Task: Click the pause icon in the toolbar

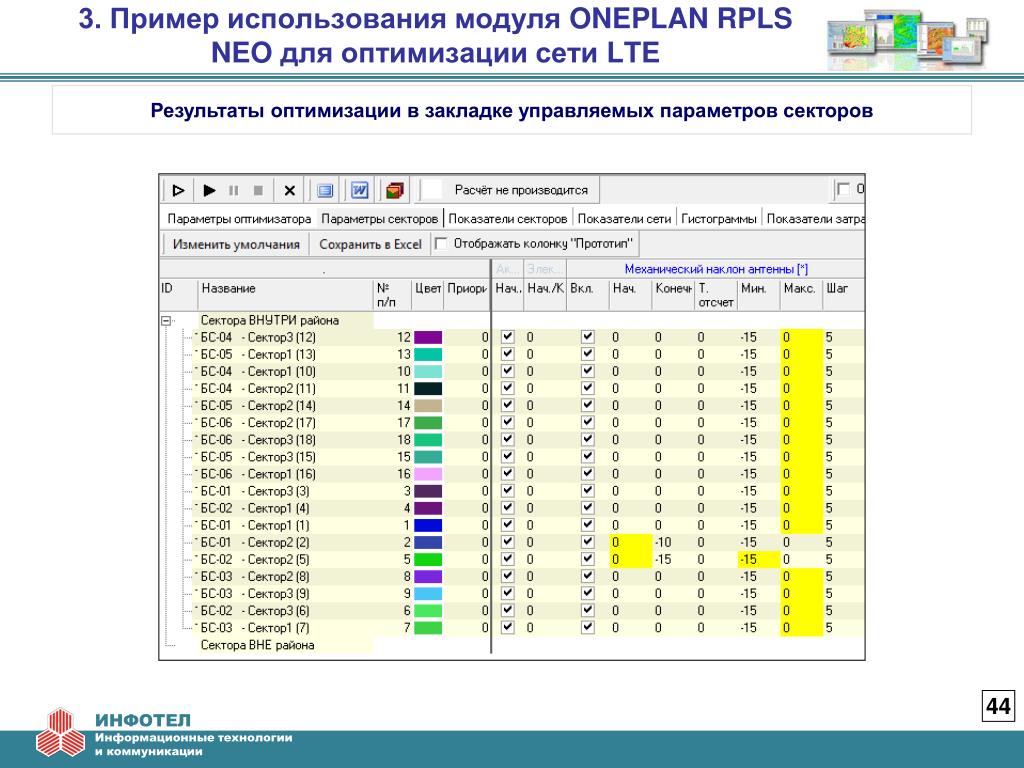Action: [233, 191]
